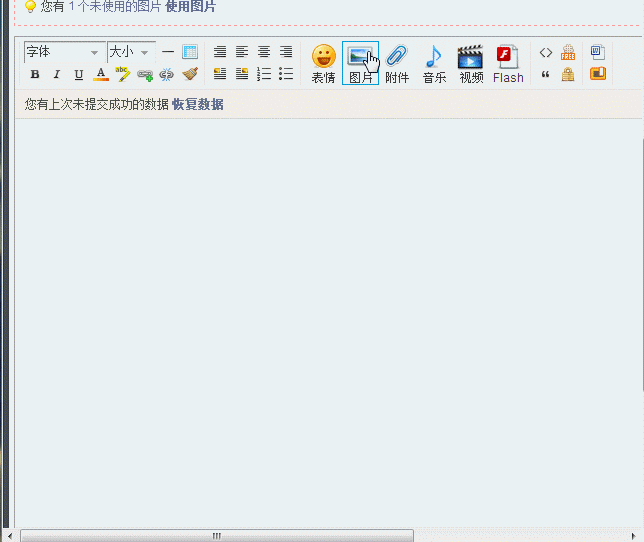
Task: Float content right with image-text icon
Action: click(242, 74)
